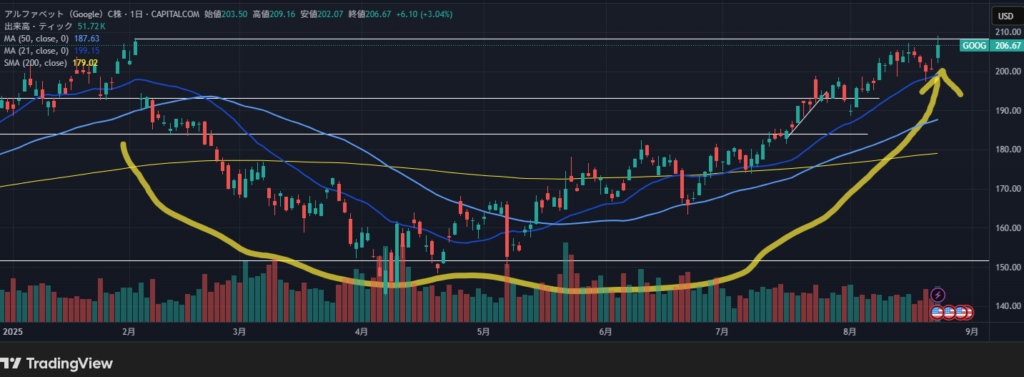Click the 8月 label on time axis

[x=849, y=332]
